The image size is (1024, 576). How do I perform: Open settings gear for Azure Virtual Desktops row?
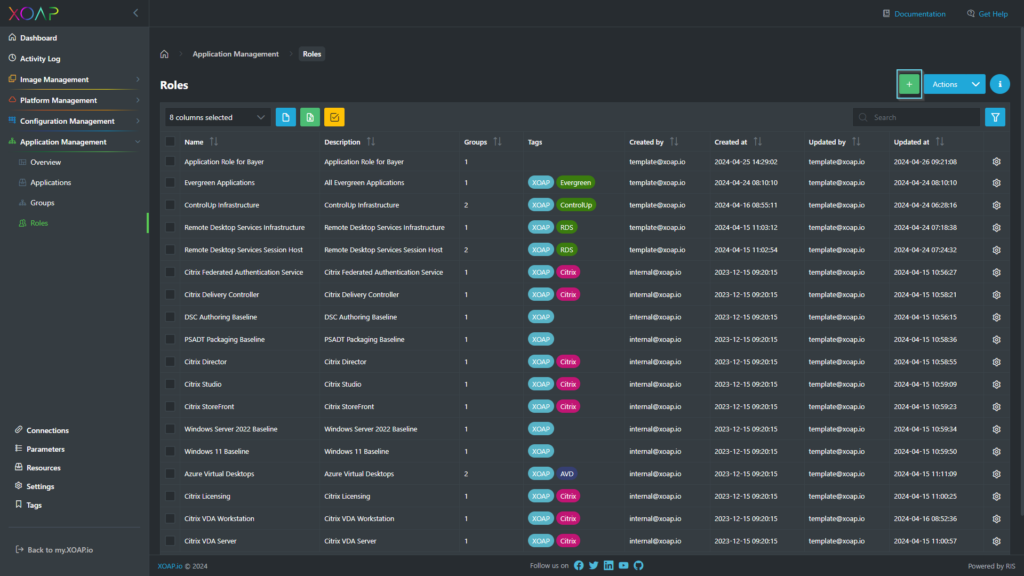996,473
